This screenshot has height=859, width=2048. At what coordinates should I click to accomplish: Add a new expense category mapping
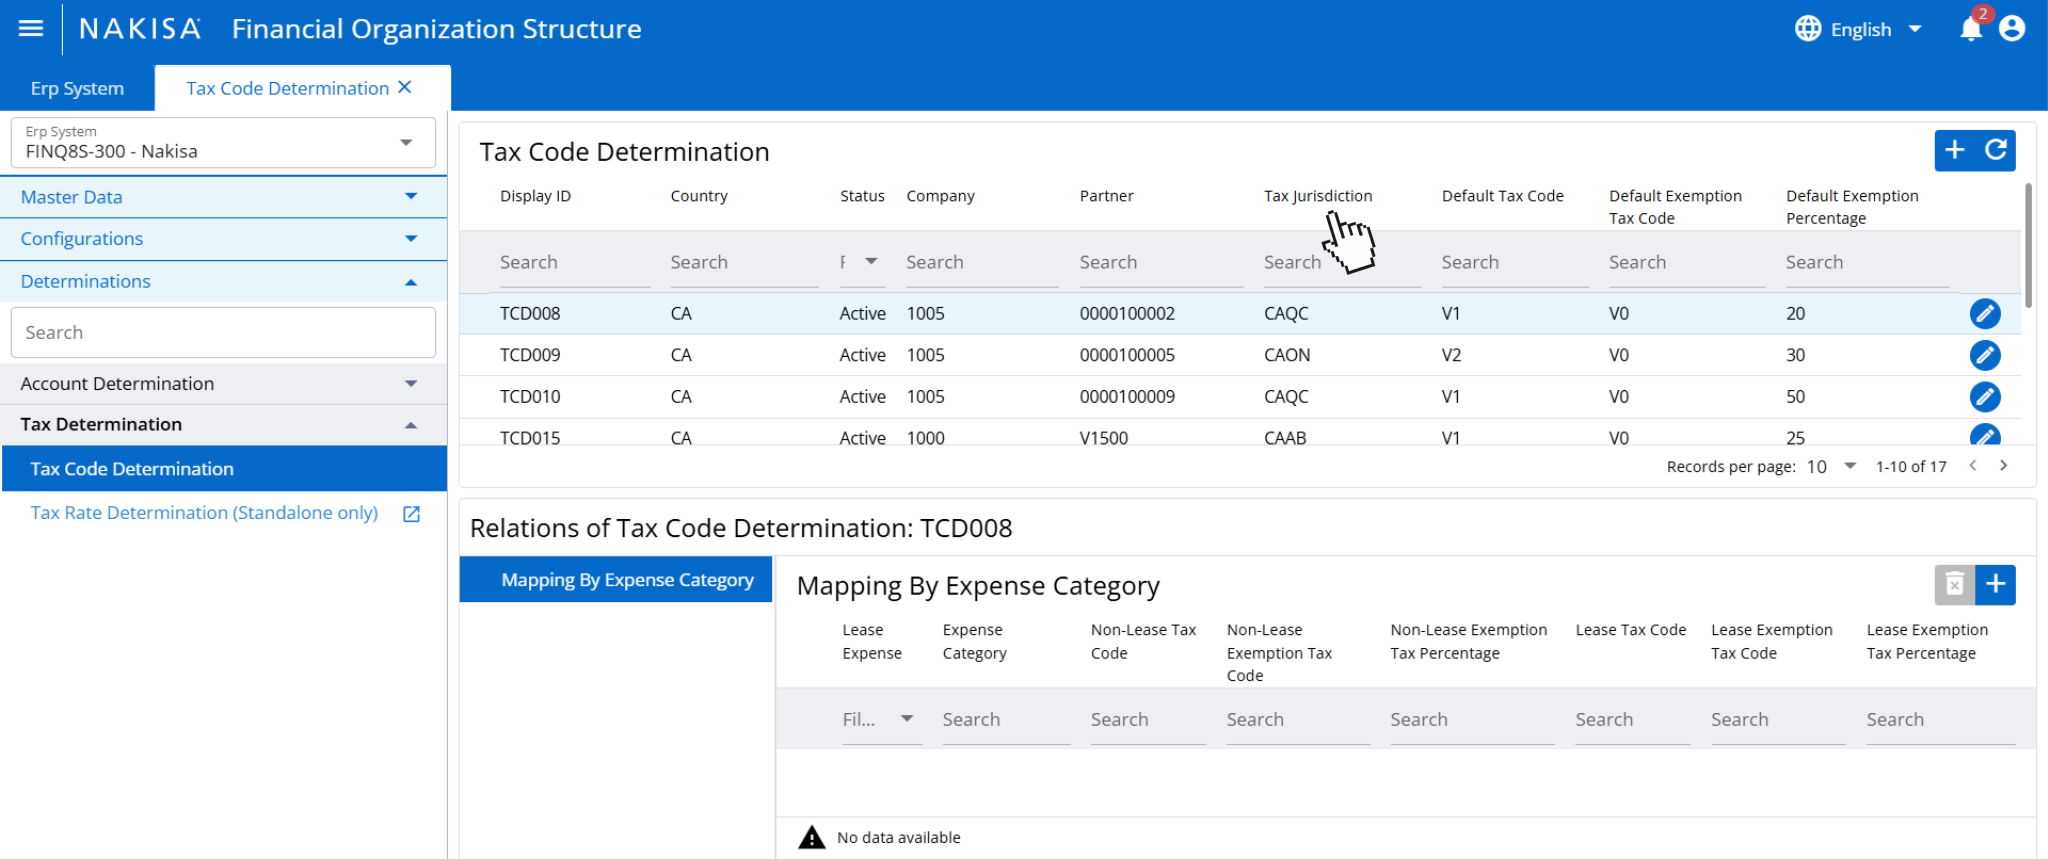[x=1995, y=584]
